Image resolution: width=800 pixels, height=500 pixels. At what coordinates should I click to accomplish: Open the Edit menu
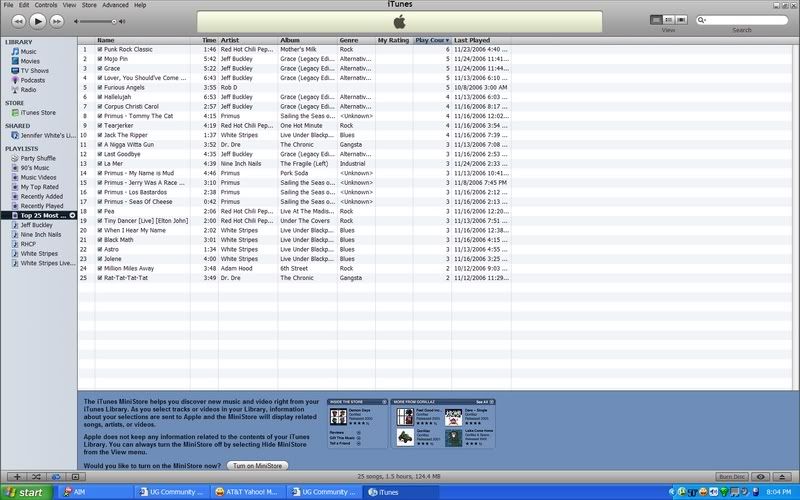24,5
